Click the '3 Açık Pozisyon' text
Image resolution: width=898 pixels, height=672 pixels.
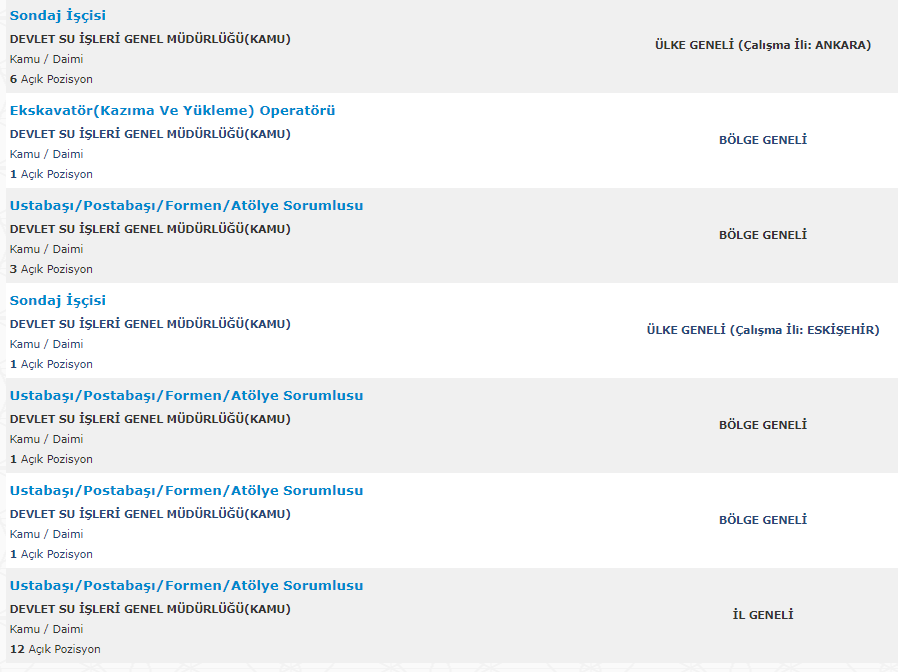pyautogui.click(x=51, y=269)
